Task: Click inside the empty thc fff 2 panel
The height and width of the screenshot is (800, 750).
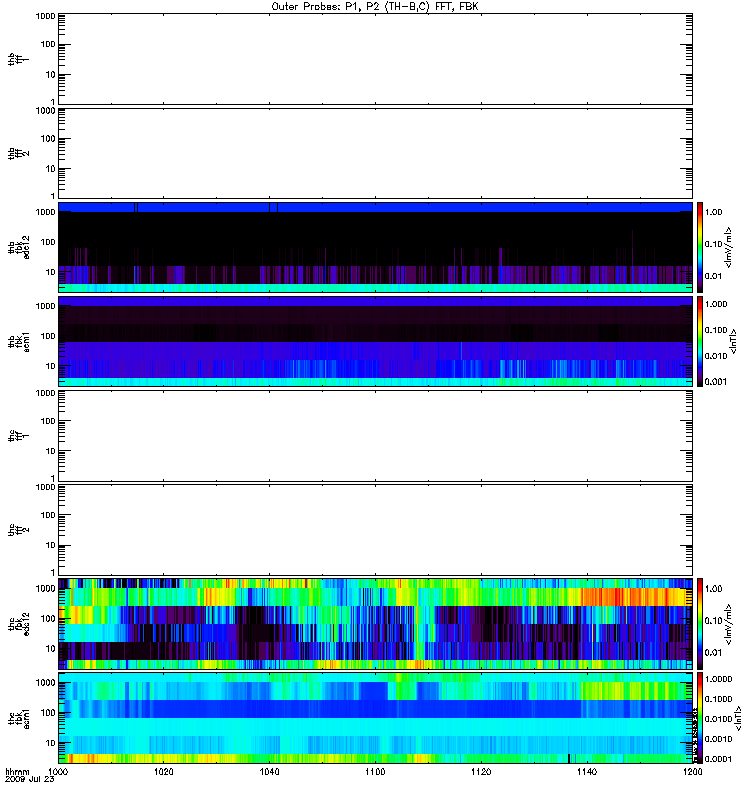Action: click(x=375, y=530)
